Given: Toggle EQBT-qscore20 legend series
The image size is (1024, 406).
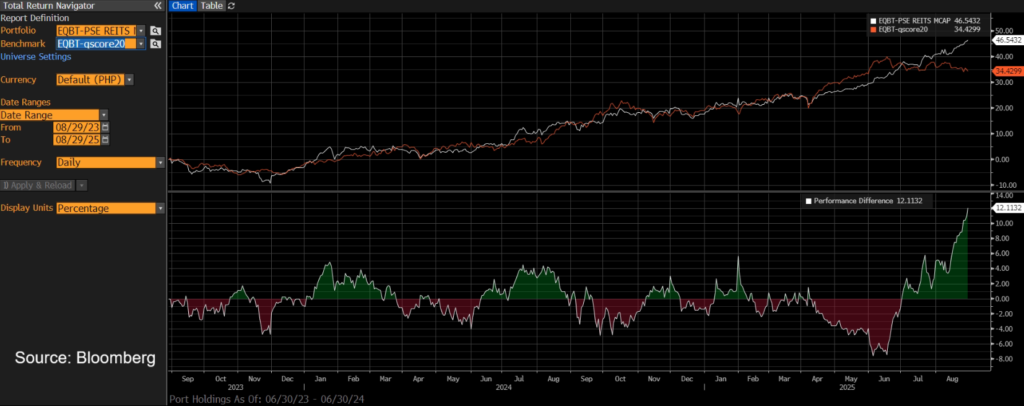Looking at the screenshot, I should (872, 29).
